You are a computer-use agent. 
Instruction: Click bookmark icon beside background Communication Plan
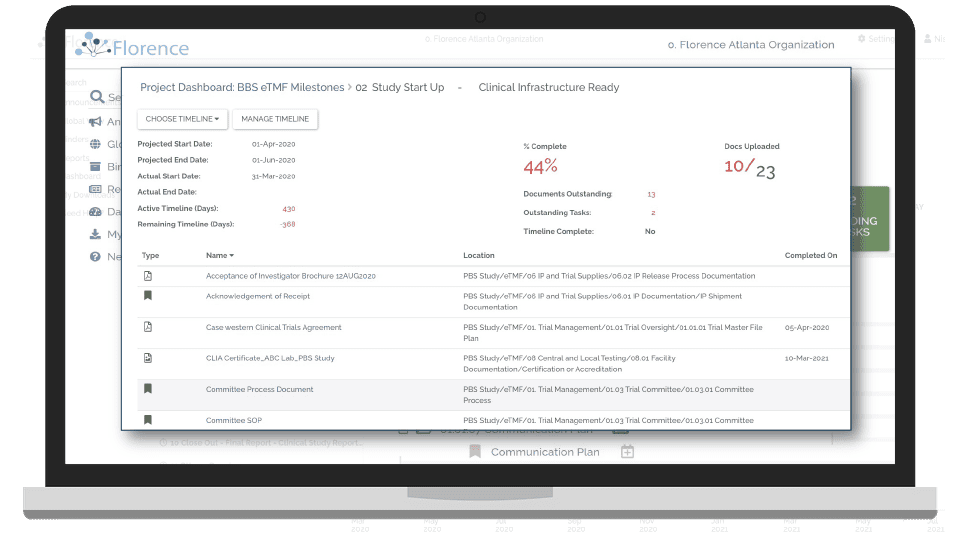(x=474, y=452)
